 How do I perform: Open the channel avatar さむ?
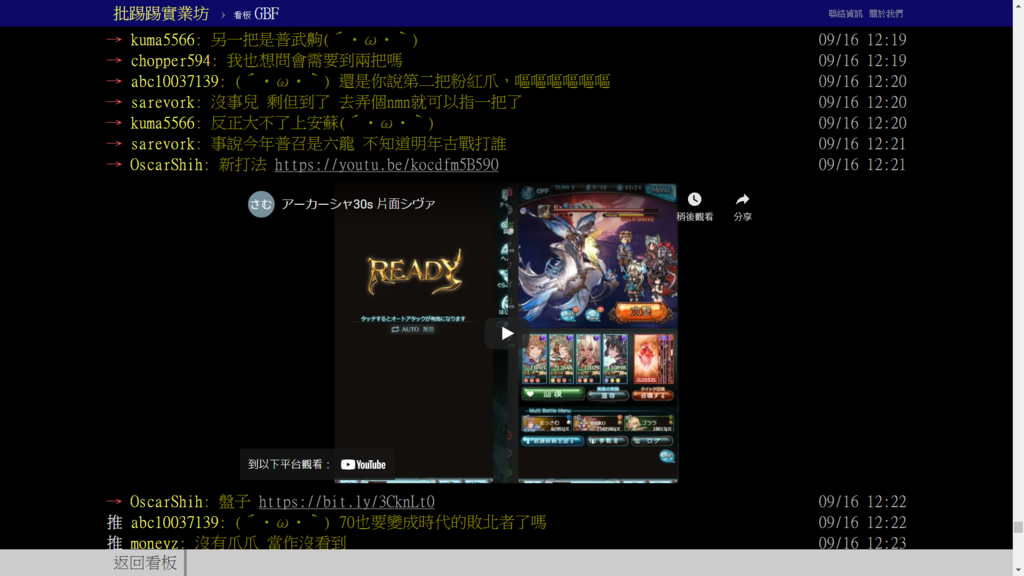click(x=261, y=204)
